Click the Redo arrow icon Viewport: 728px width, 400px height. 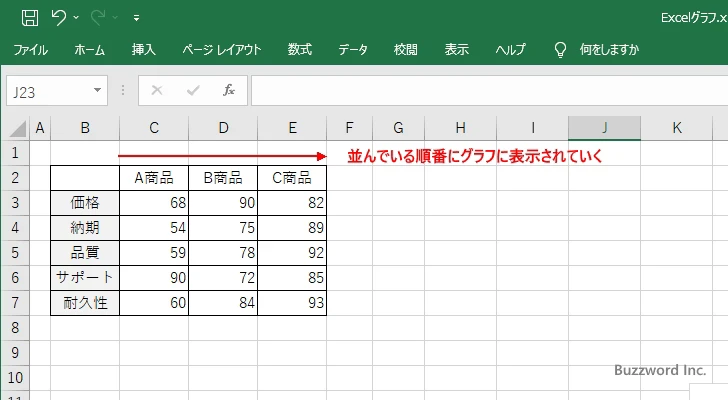(98, 17)
